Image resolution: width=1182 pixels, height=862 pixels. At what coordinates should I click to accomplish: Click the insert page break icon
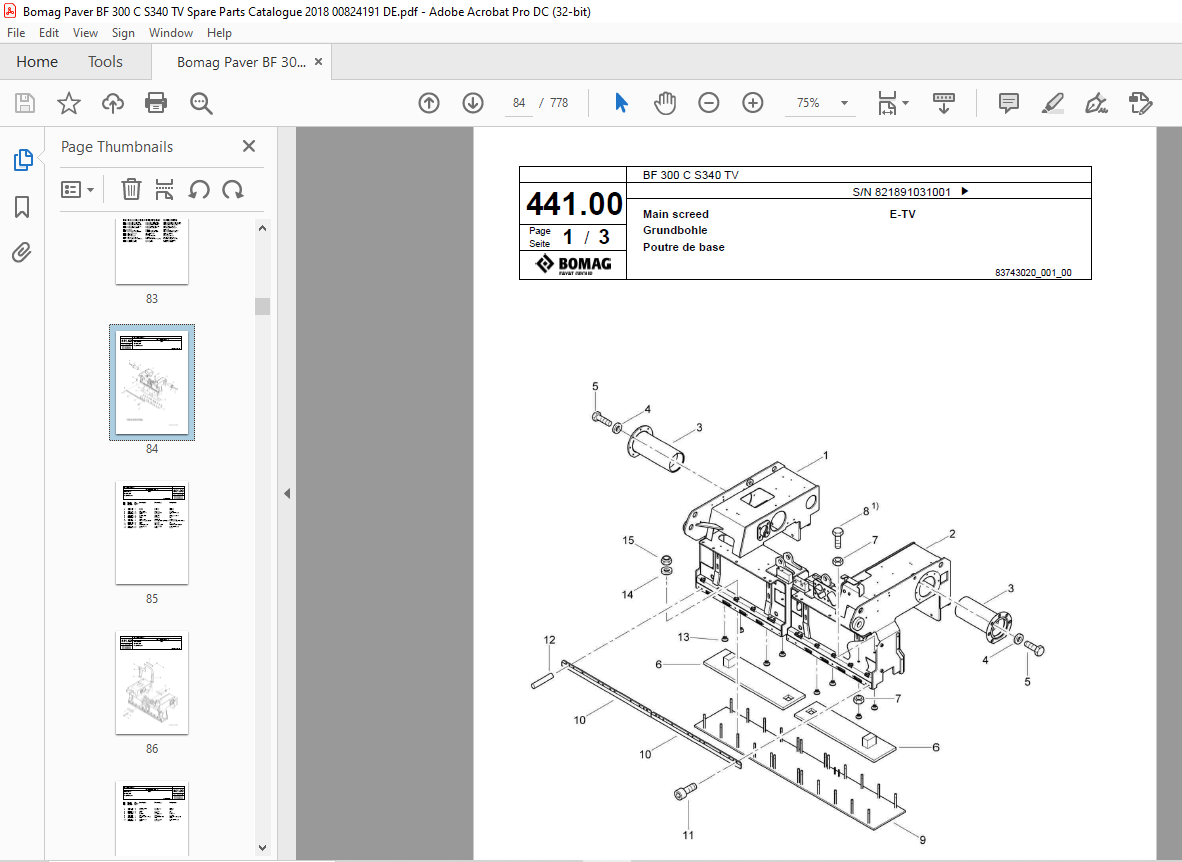tap(164, 189)
